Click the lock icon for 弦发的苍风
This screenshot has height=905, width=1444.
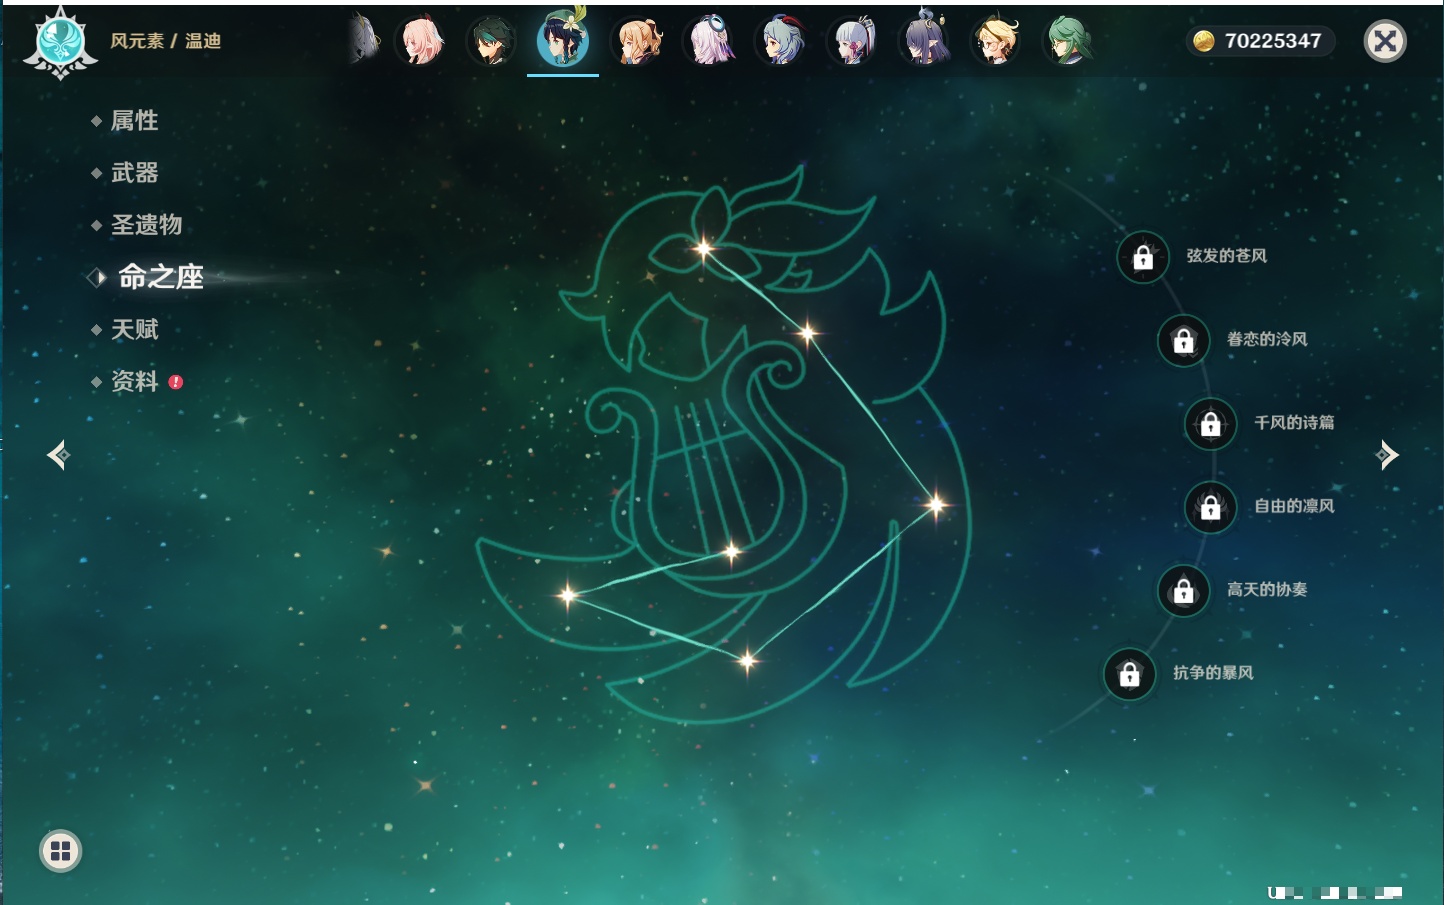coord(1143,257)
